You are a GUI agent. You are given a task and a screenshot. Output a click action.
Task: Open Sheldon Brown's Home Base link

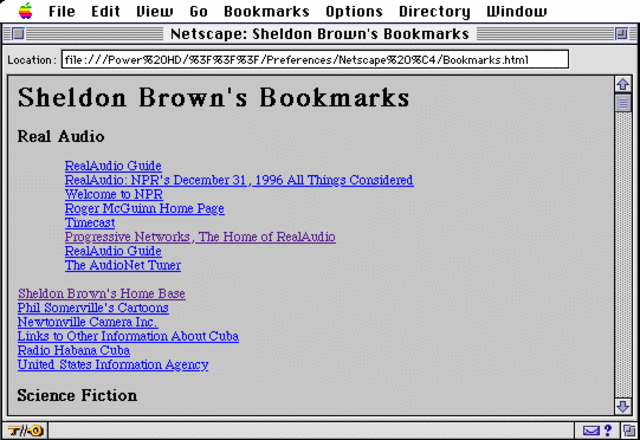click(101, 293)
